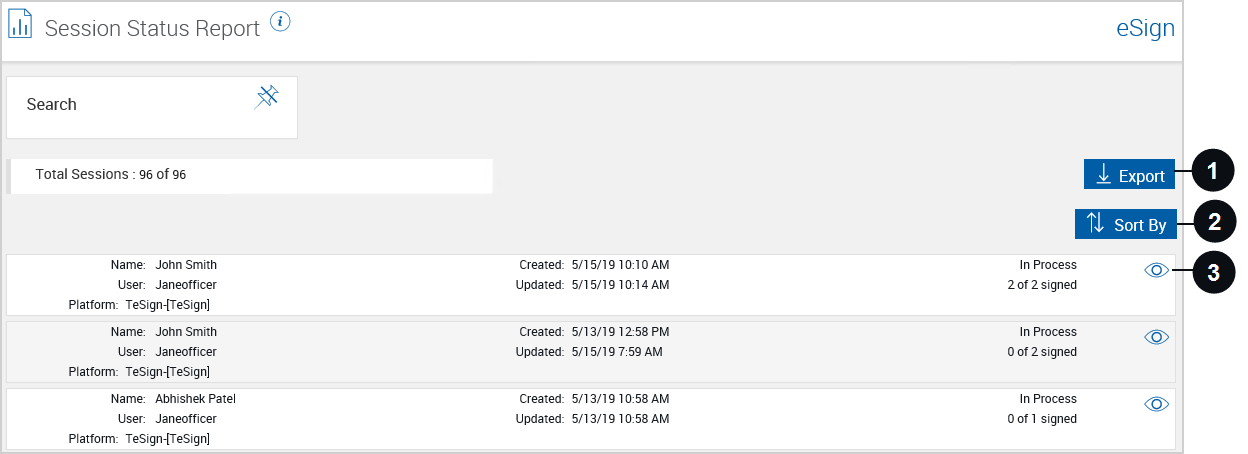Viewport: 1248px width, 454px height.
Task: Open the Sort By options
Action: pyautogui.click(x=1125, y=224)
